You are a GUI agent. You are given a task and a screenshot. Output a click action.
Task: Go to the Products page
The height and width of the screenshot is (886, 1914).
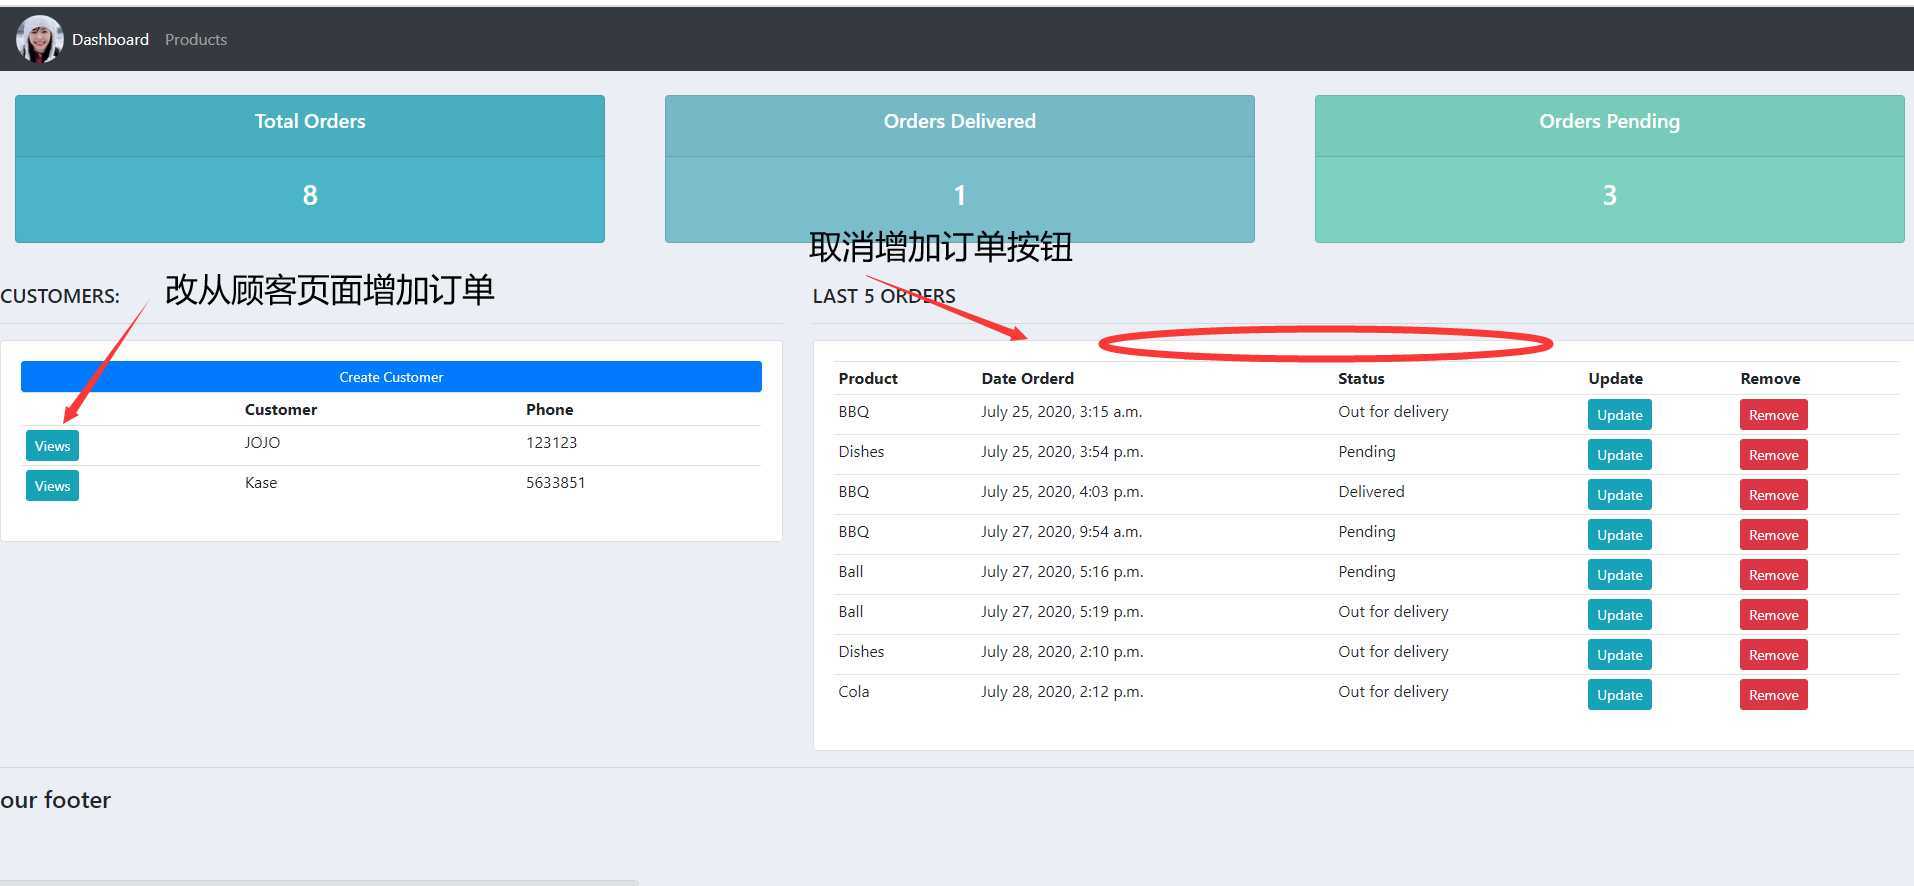click(196, 39)
